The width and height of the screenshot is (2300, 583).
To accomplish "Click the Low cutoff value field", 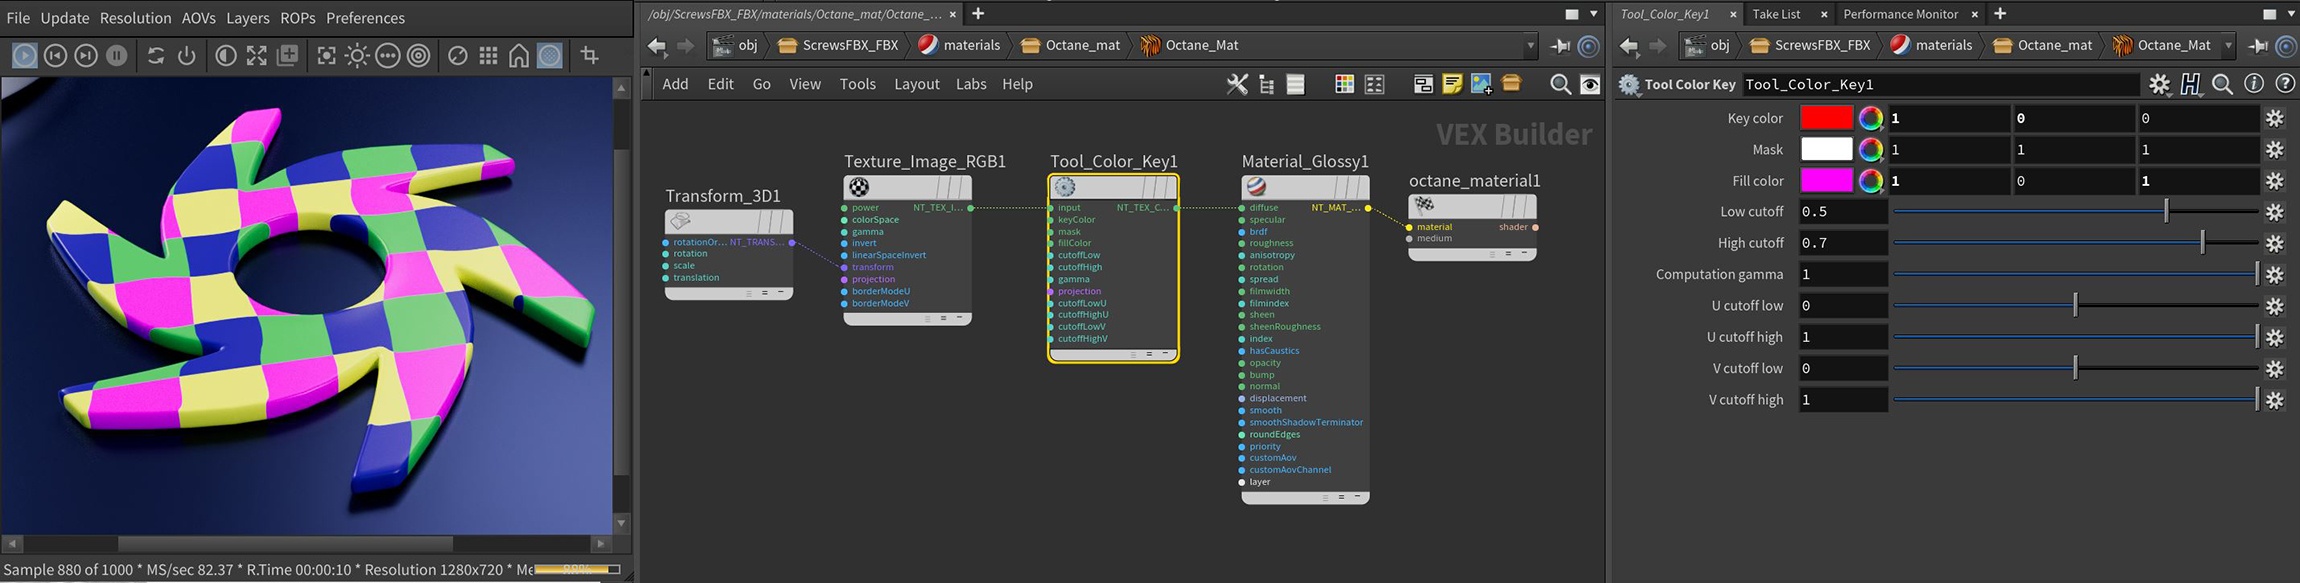I will (1842, 212).
